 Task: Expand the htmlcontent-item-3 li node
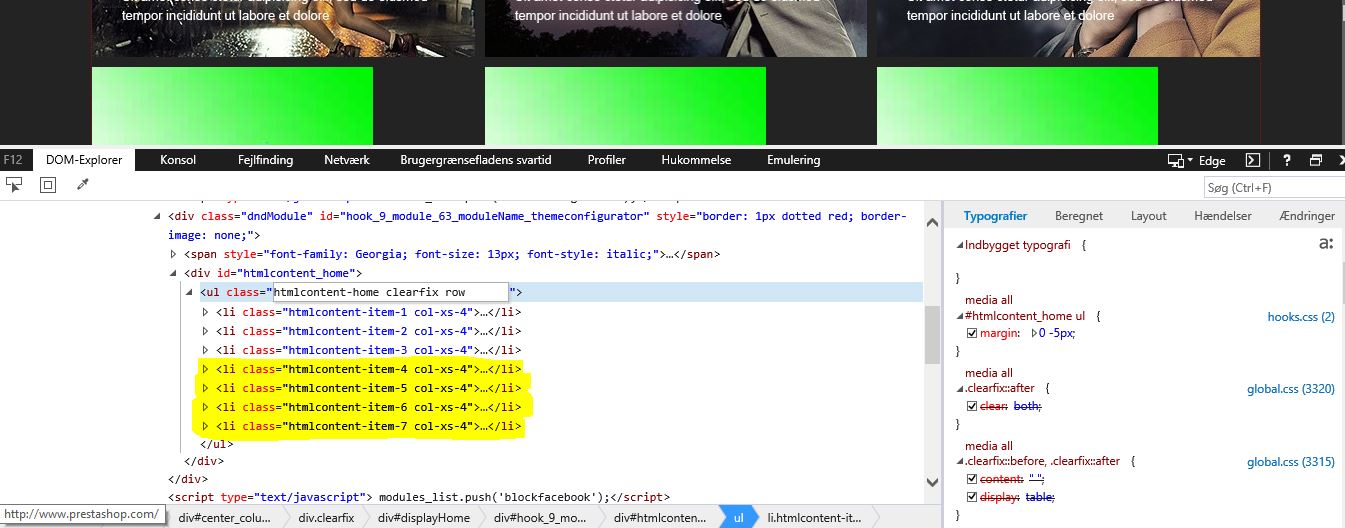[206, 349]
